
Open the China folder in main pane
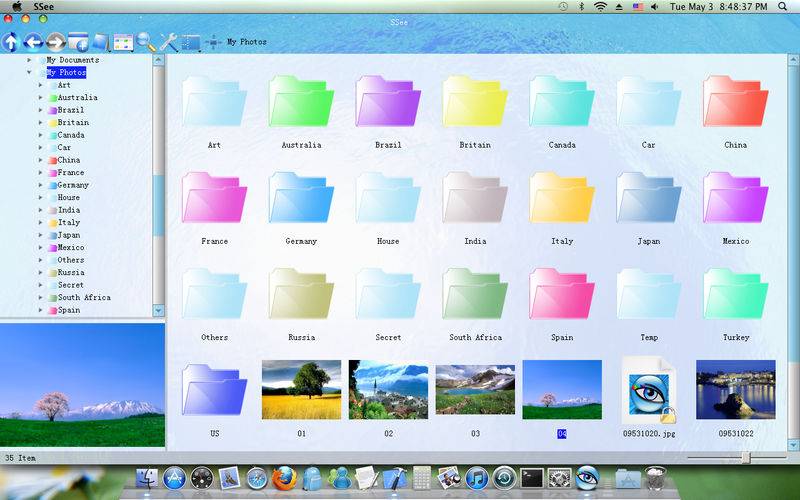point(735,101)
